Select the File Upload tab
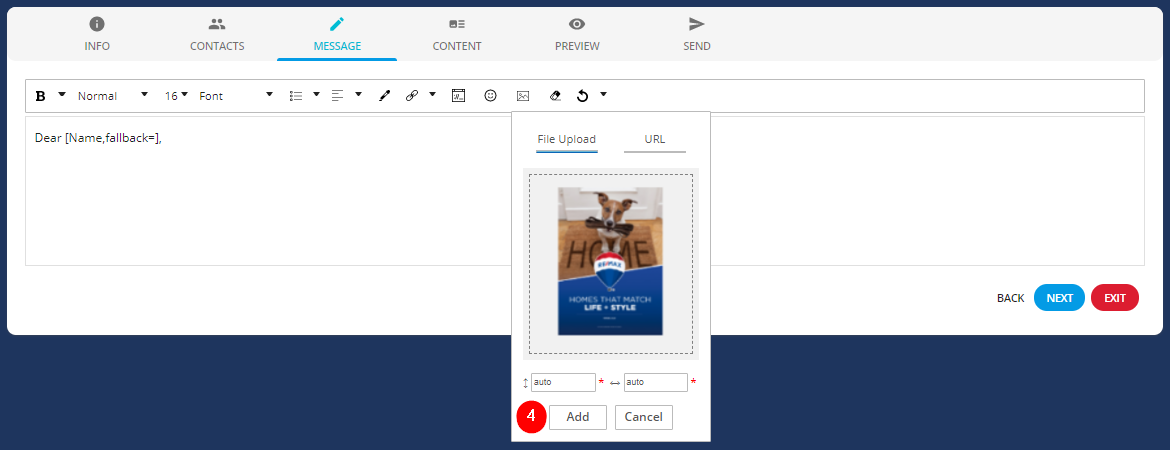This screenshot has height=450, width=1170. pos(567,140)
